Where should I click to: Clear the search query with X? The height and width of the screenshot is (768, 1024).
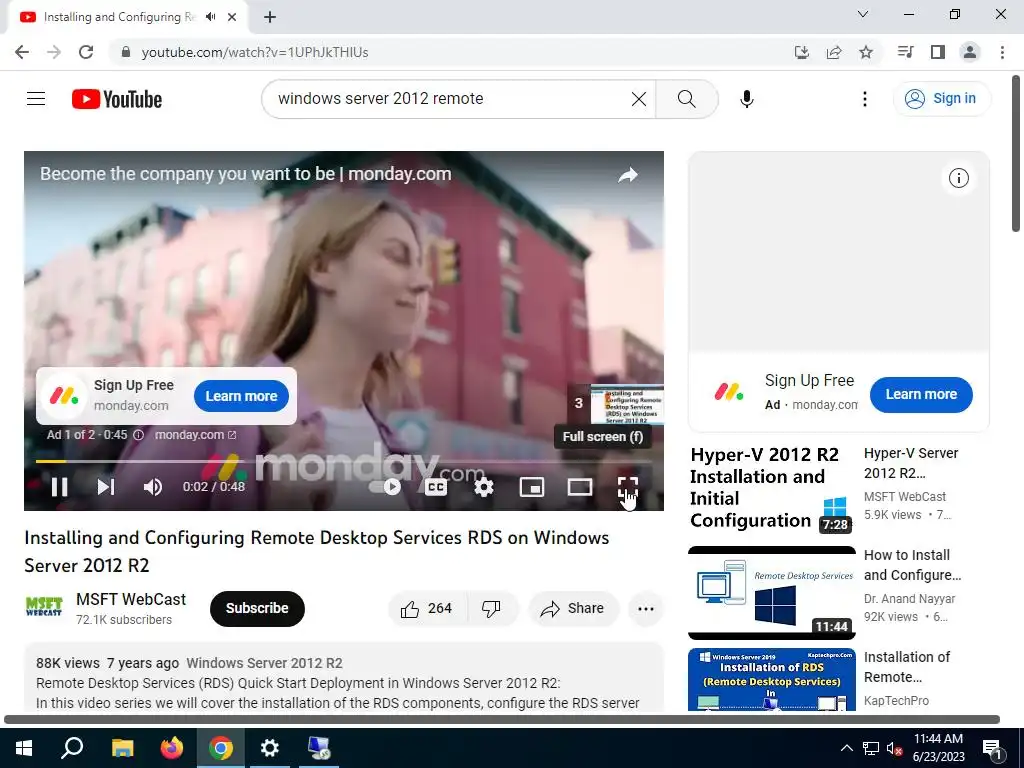click(x=639, y=99)
